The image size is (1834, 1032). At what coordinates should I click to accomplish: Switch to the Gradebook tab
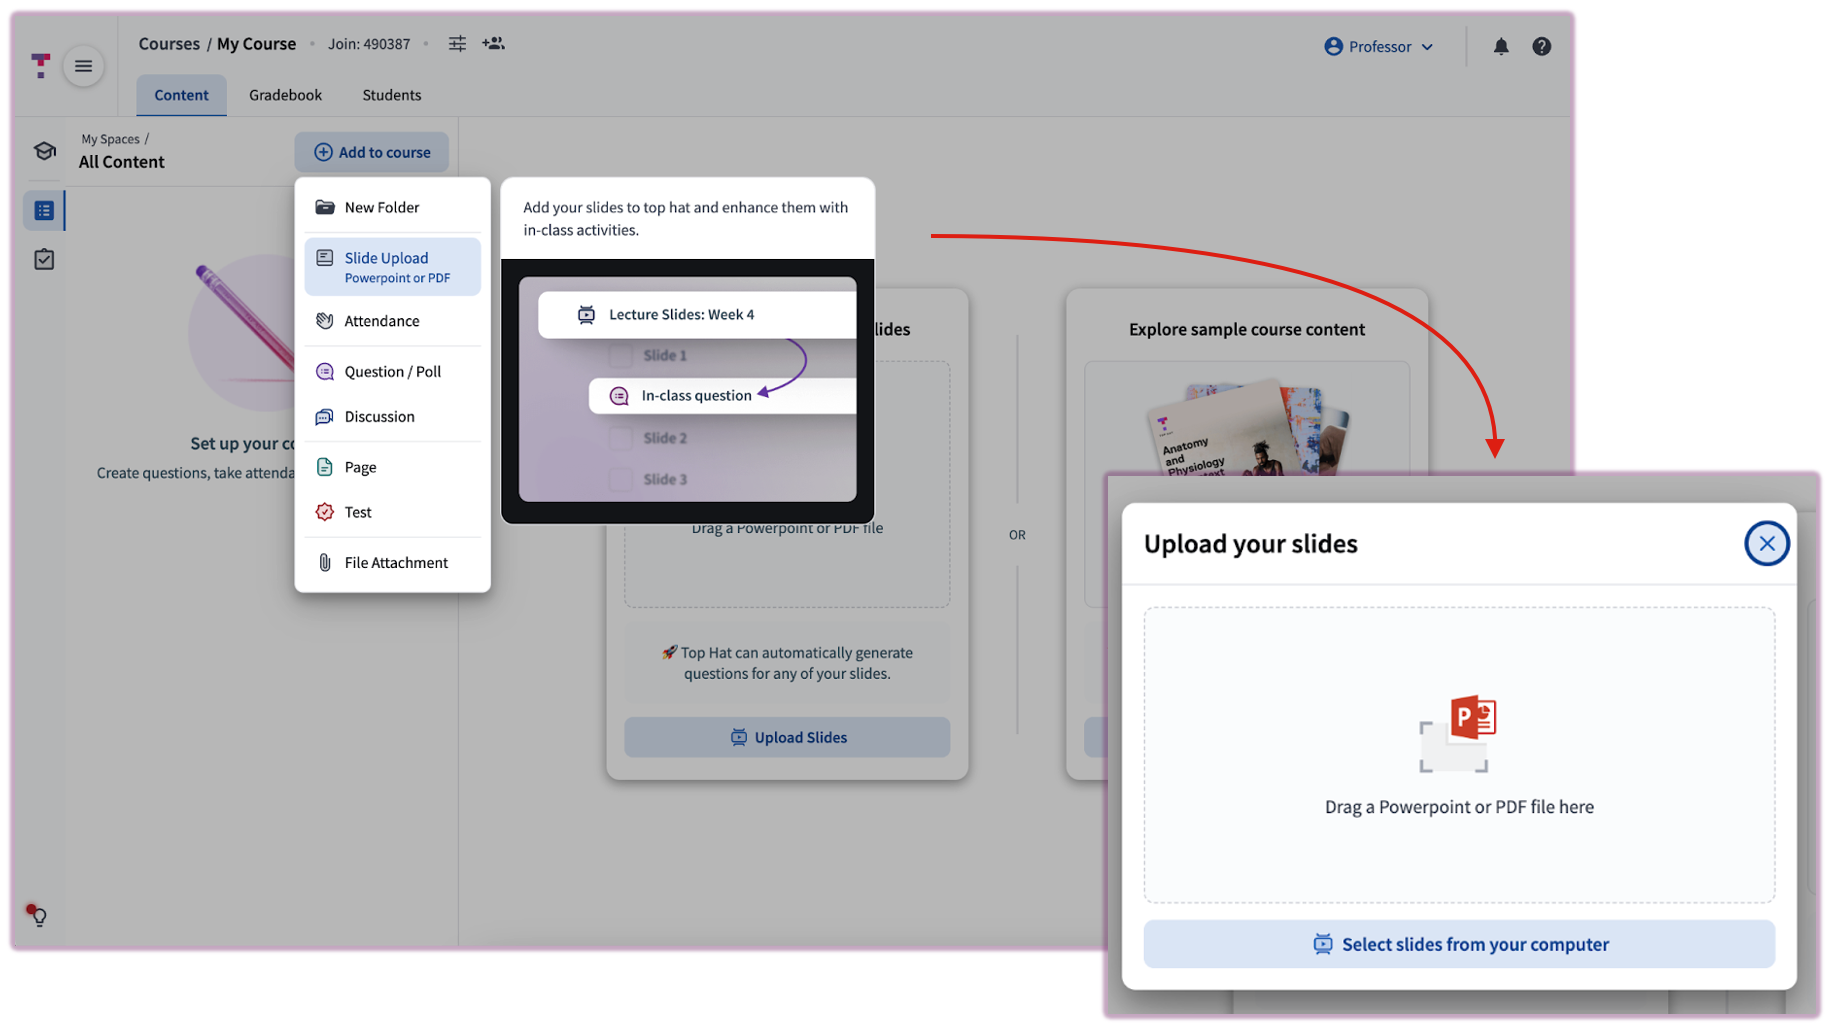[x=285, y=95]
